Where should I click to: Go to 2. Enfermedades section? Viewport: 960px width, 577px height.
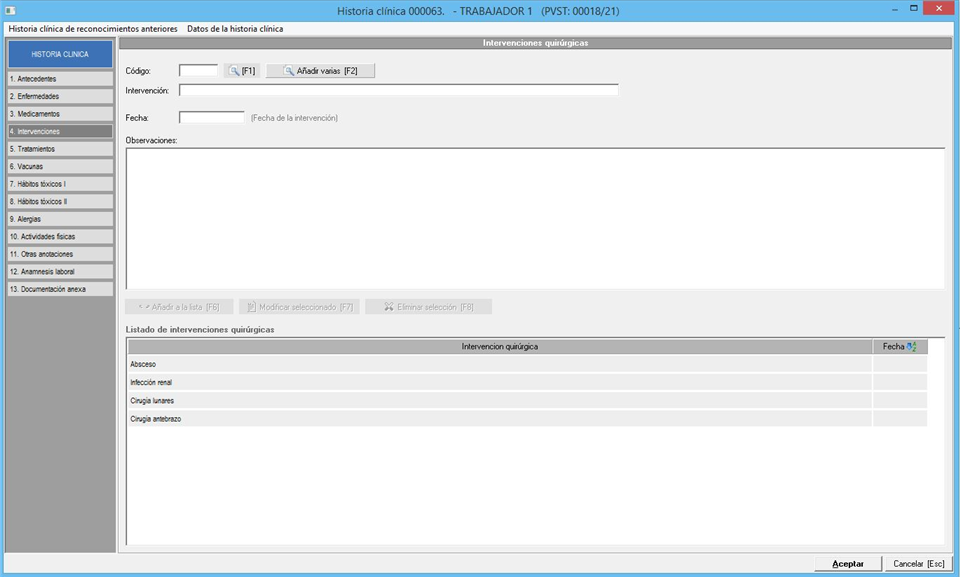click(x=60, y=96)
